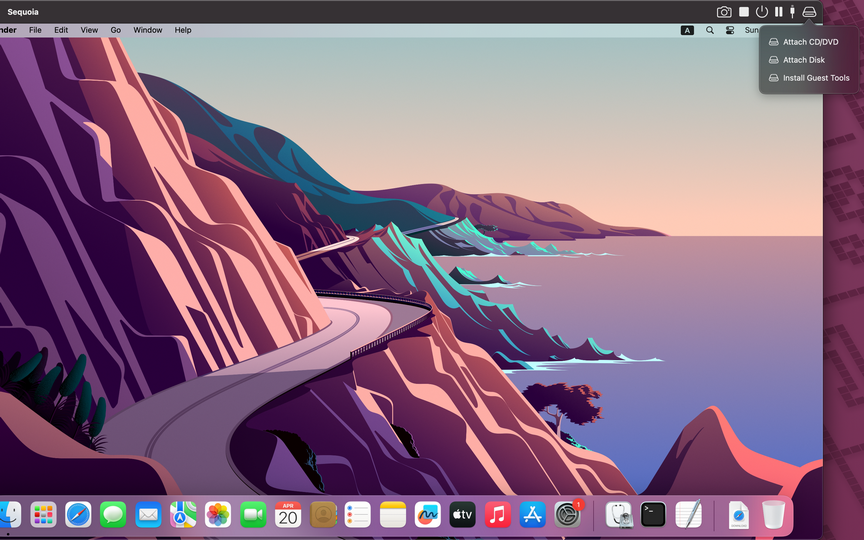Open Terminal from the Dock

pos(654,515)
